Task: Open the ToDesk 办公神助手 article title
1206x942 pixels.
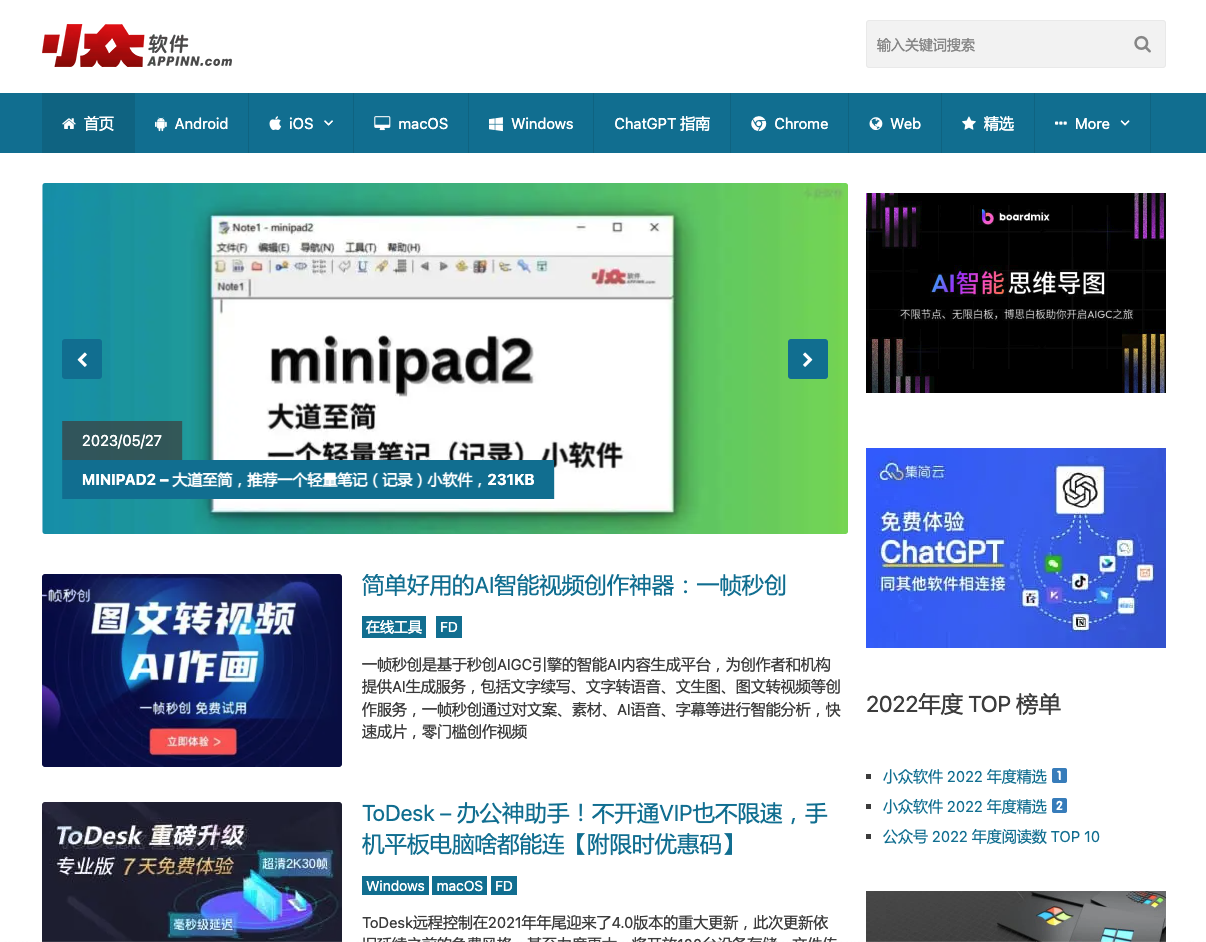Action: click(596, 829)
